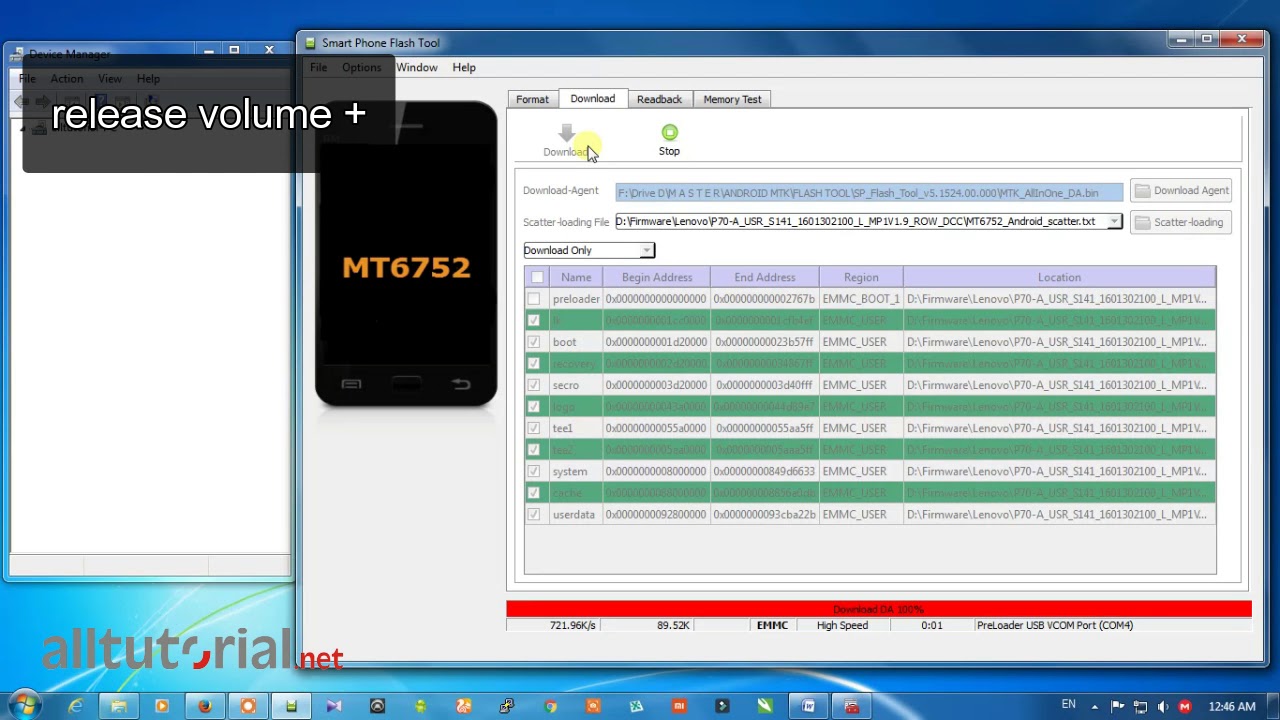This screenshot has width=1280, height=720.
Task: Toggle the secro partition checkbox
Action: pos(534,385)
